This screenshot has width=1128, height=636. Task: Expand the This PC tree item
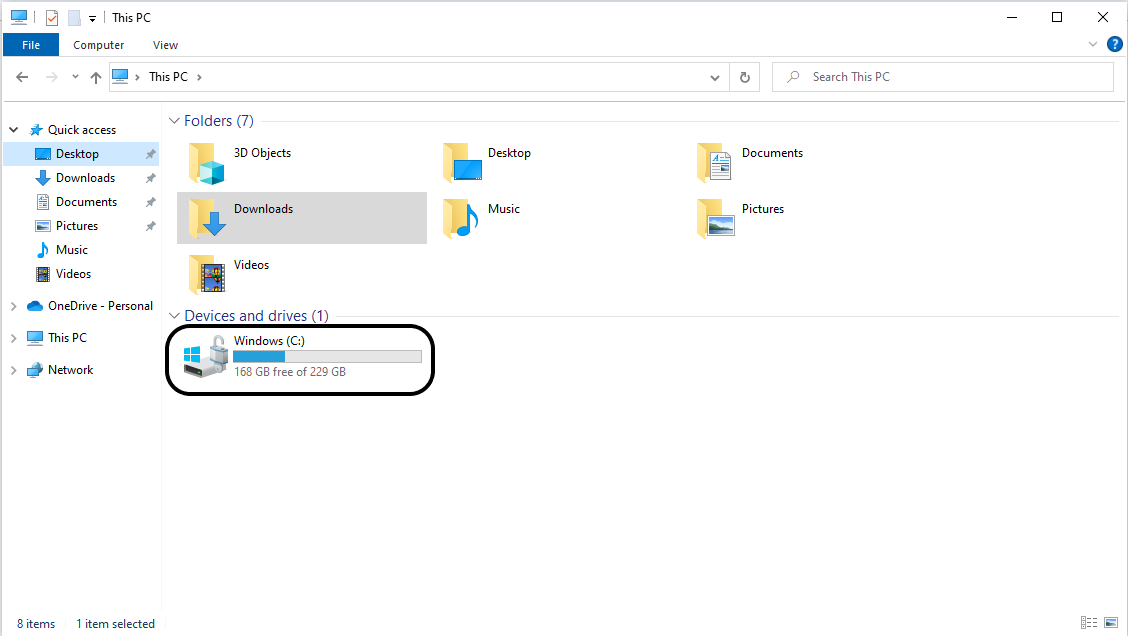tap(13, 337)
